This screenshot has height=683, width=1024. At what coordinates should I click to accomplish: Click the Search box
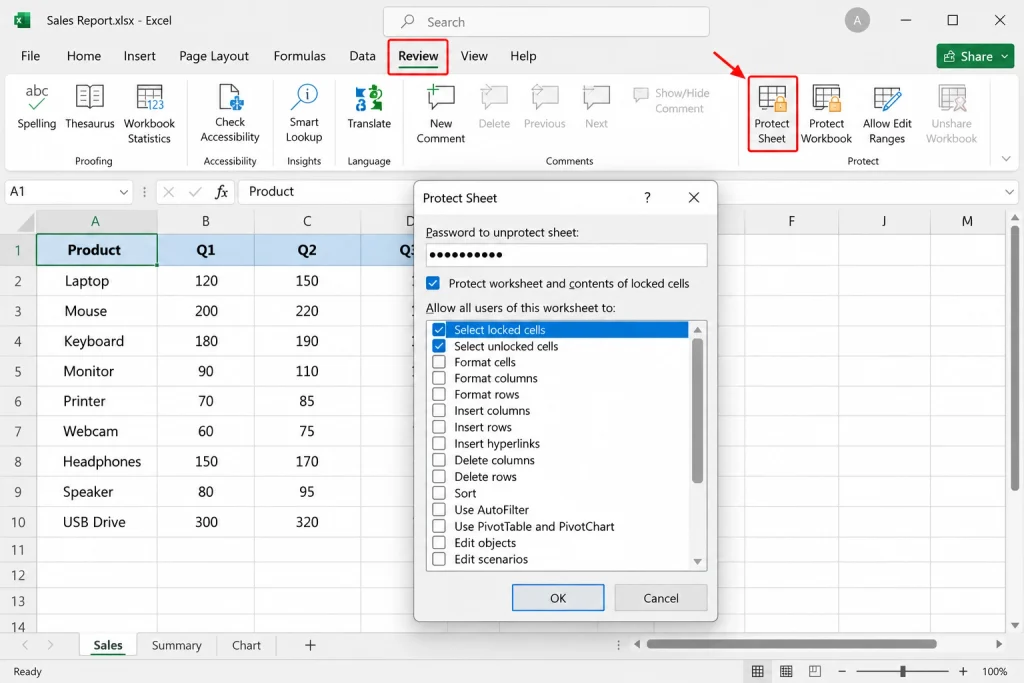[546, 22]
